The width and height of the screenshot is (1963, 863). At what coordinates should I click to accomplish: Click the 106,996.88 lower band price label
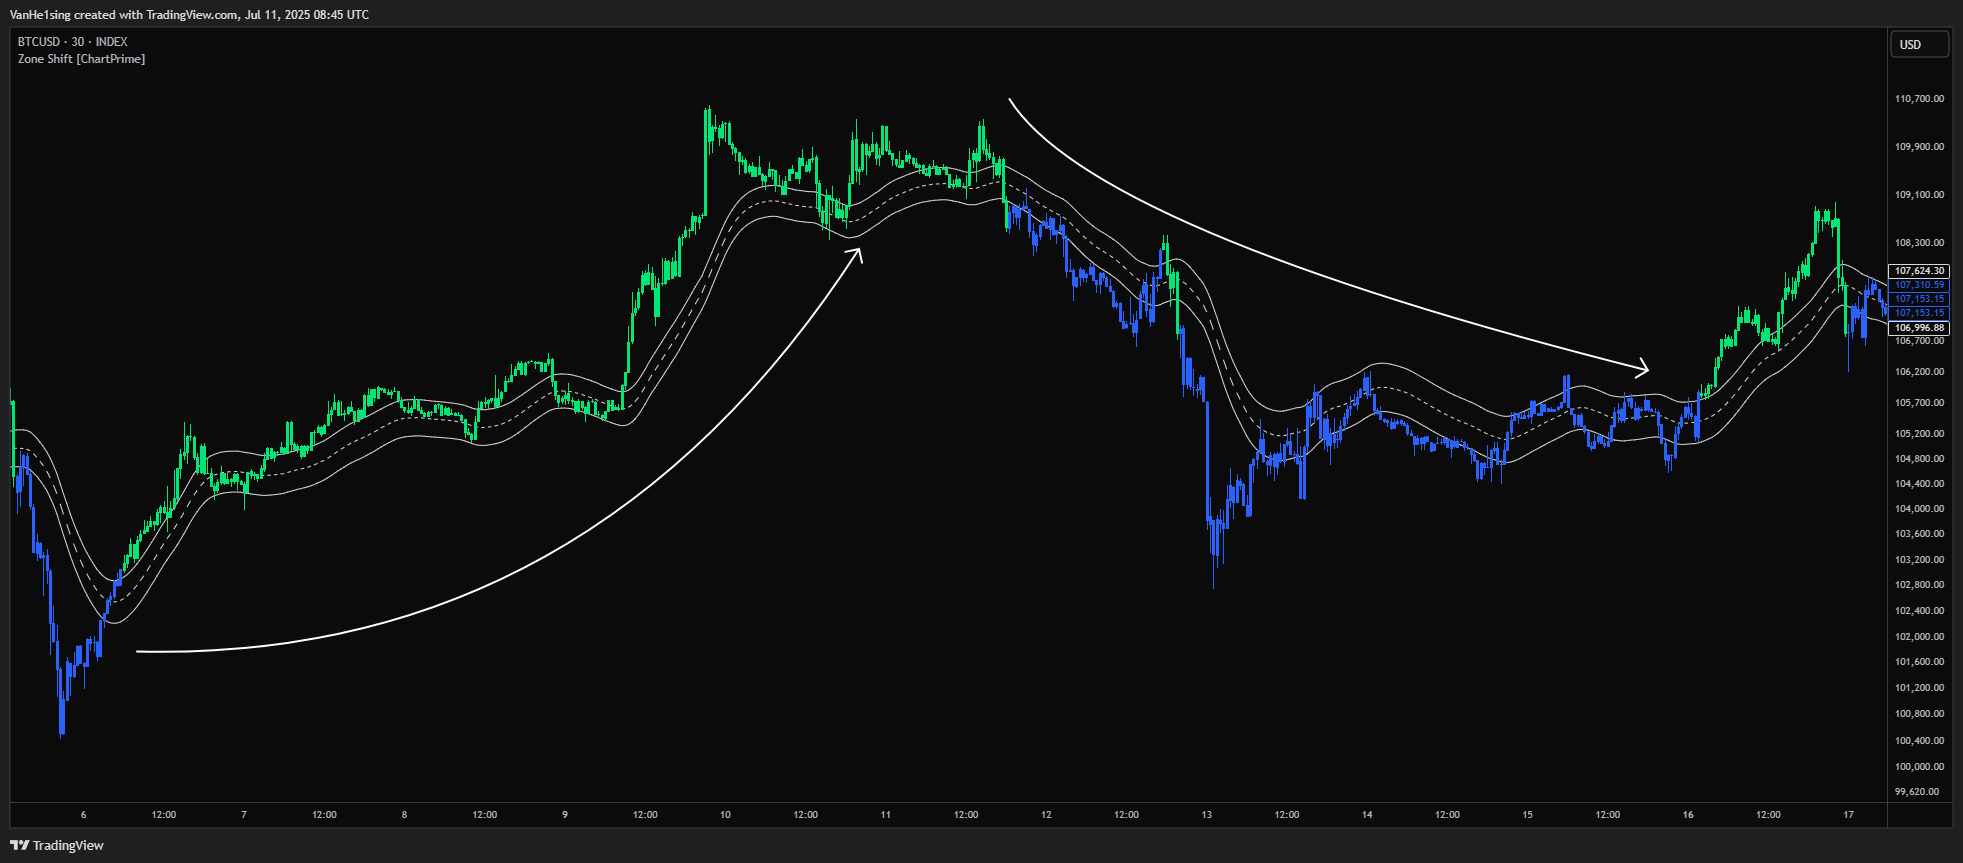click(x=1919, y=328)
